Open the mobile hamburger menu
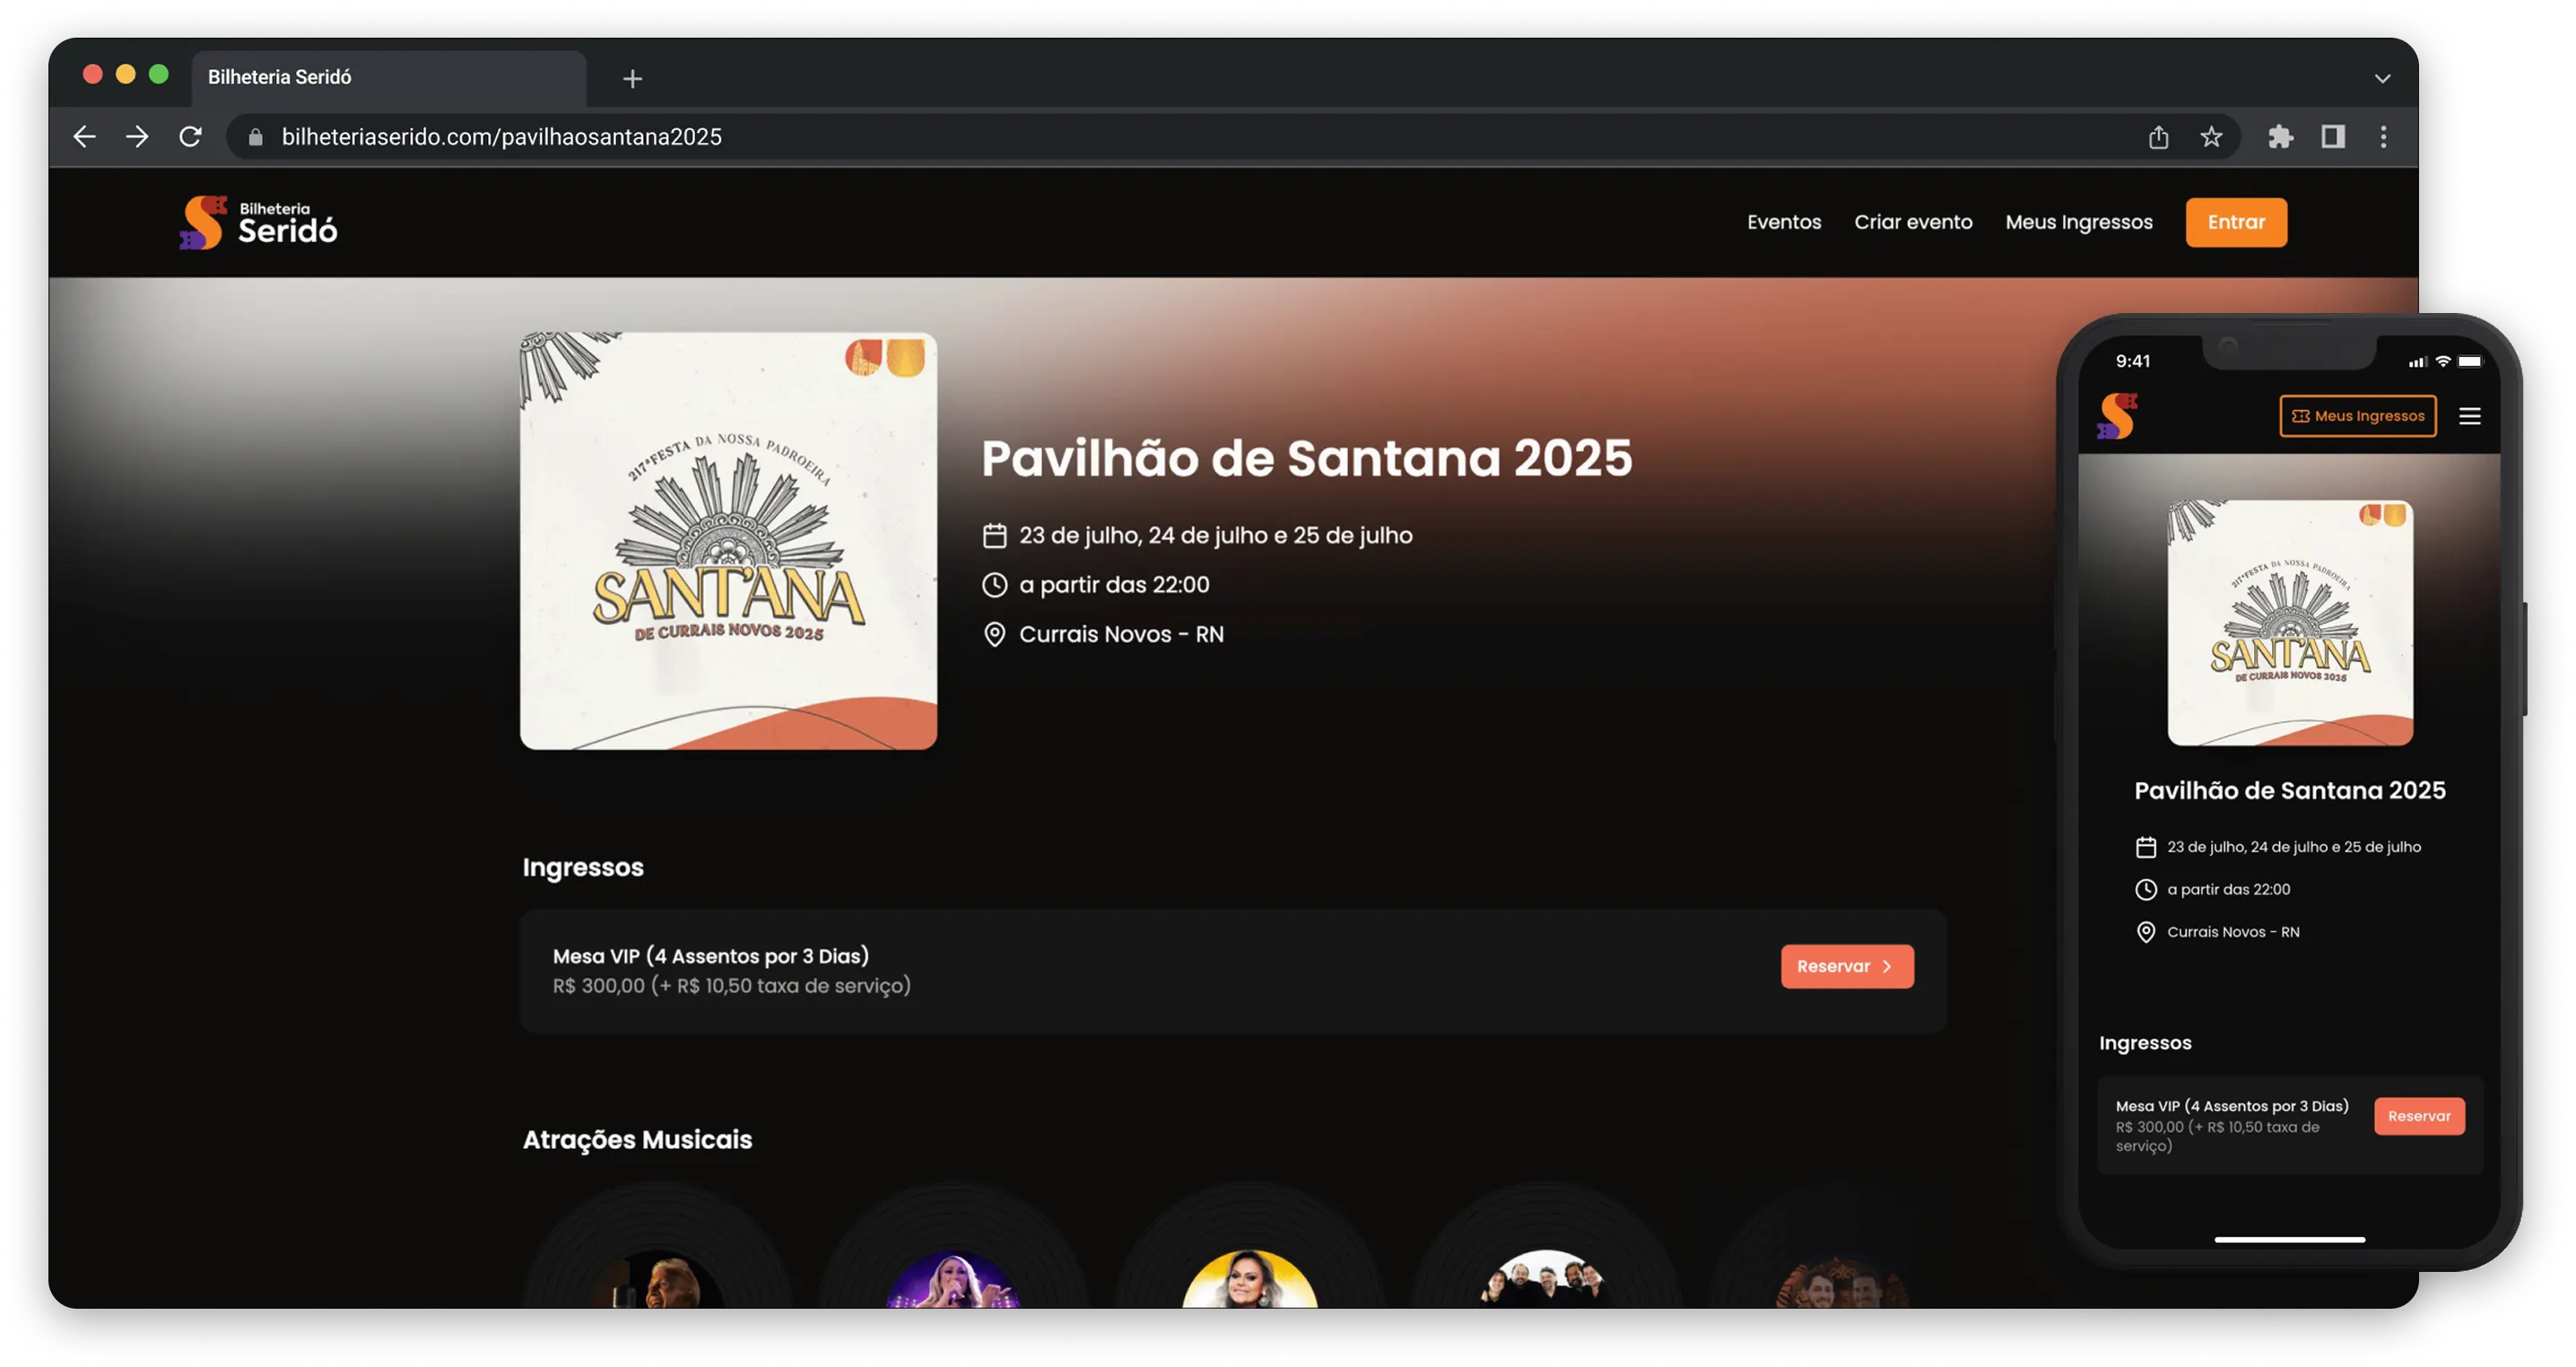This screenshot has height=1367, width=2576. [2470, 416]
